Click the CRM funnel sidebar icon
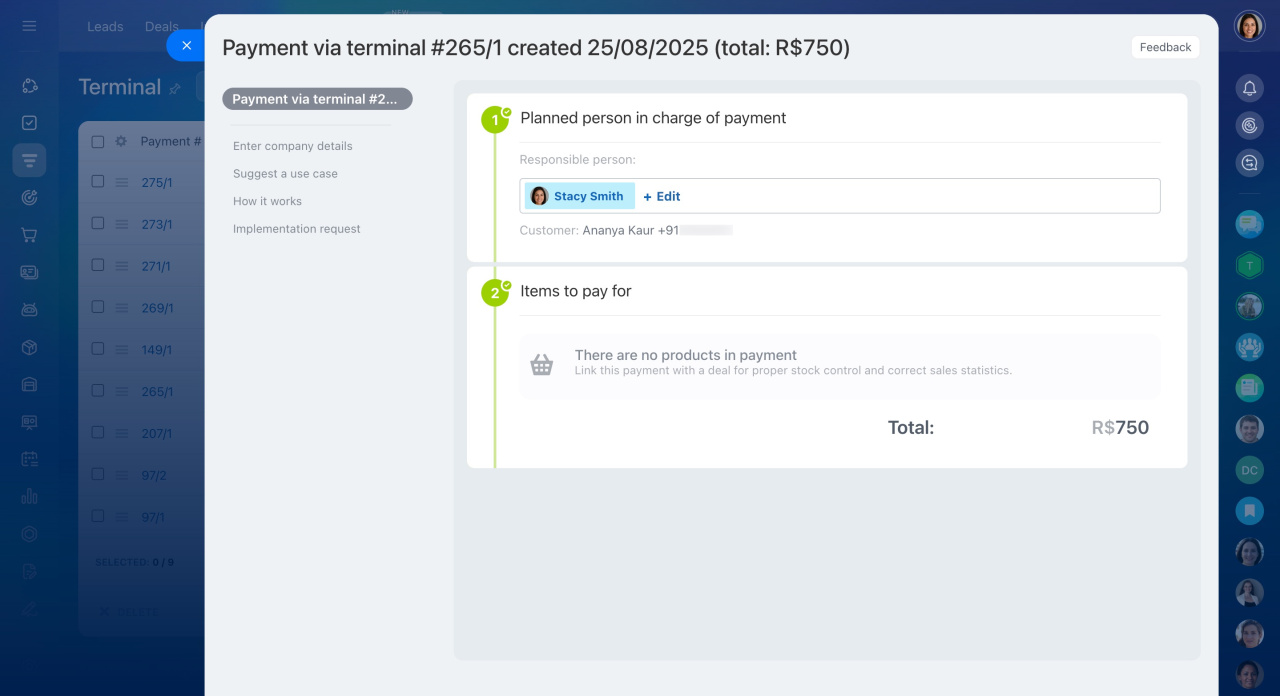The image size is (1280, 696). click(x=29, y=160)
